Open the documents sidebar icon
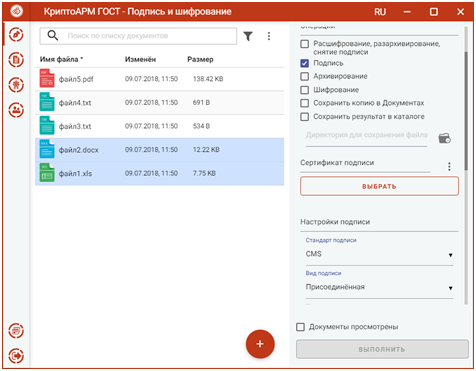The height and width of the screenshot is (371, 476). (16, 60)
